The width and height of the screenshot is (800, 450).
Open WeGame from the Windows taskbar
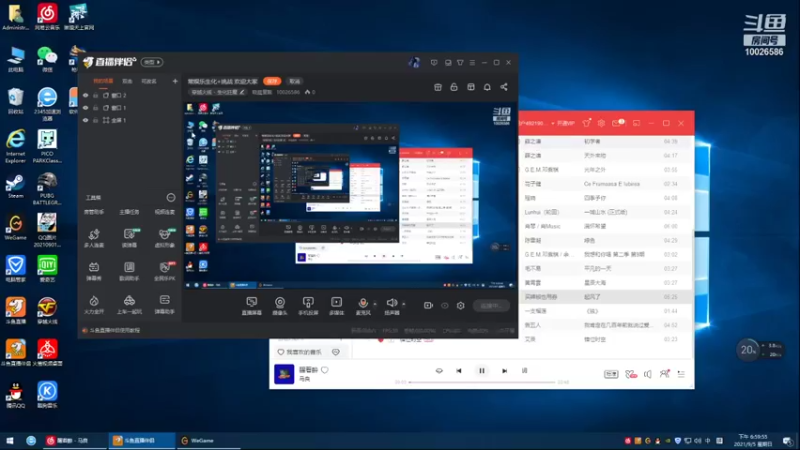(208, 440)
